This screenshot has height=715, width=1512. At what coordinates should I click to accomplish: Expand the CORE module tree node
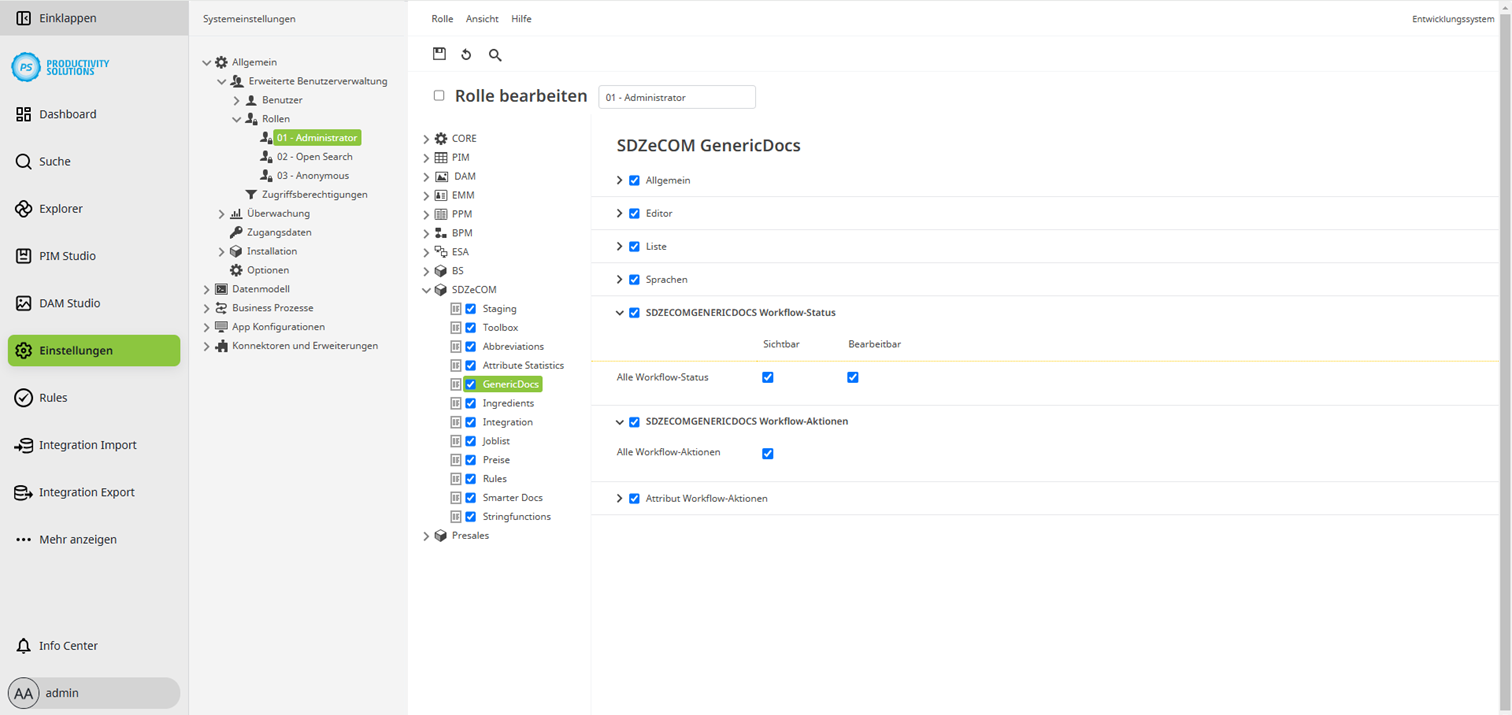pos(426,138)
